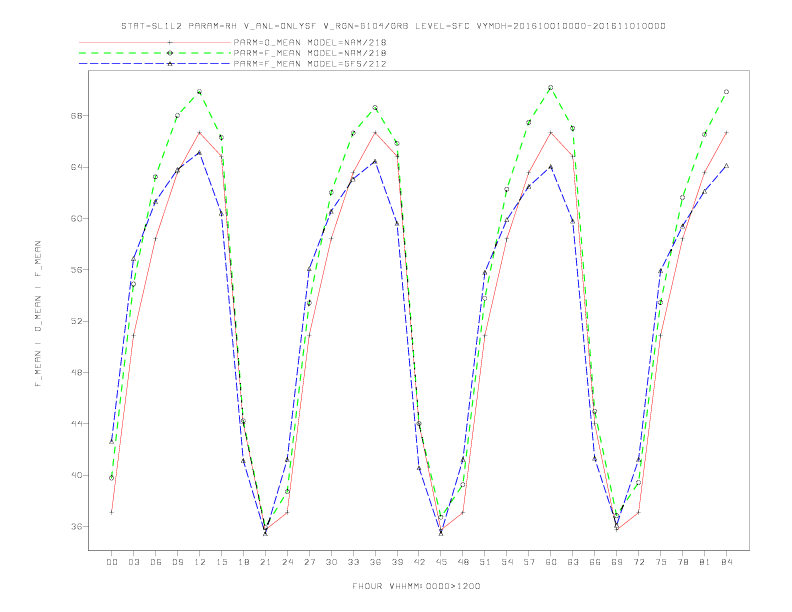Click y-axis tick label 44
The width and height of the screenshot is (792, 612).
coord(76,424)
